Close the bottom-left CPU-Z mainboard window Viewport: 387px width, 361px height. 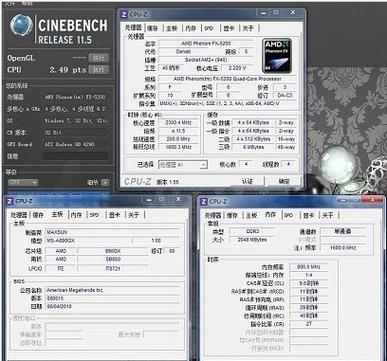pyautogui.click(x=178, y=199)
